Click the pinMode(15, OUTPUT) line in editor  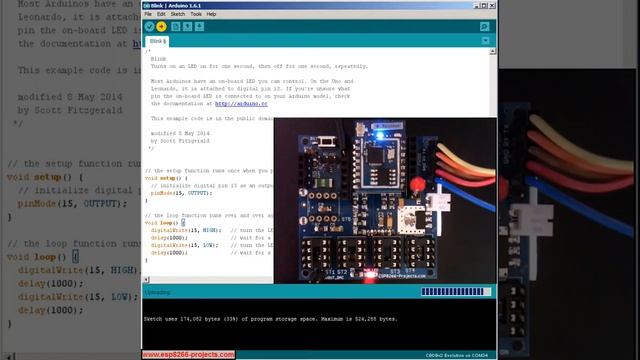click(181, 193)
